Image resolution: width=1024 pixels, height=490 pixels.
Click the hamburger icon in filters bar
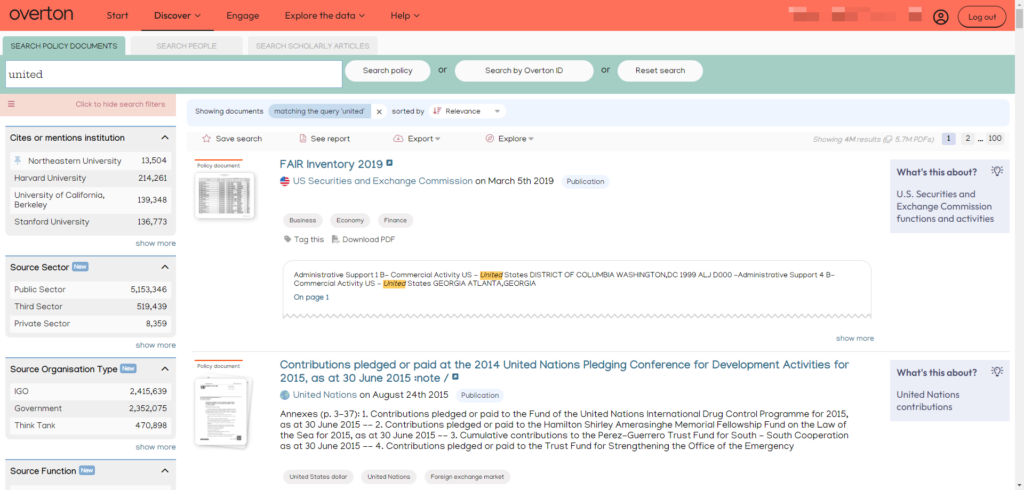[12, 104]
